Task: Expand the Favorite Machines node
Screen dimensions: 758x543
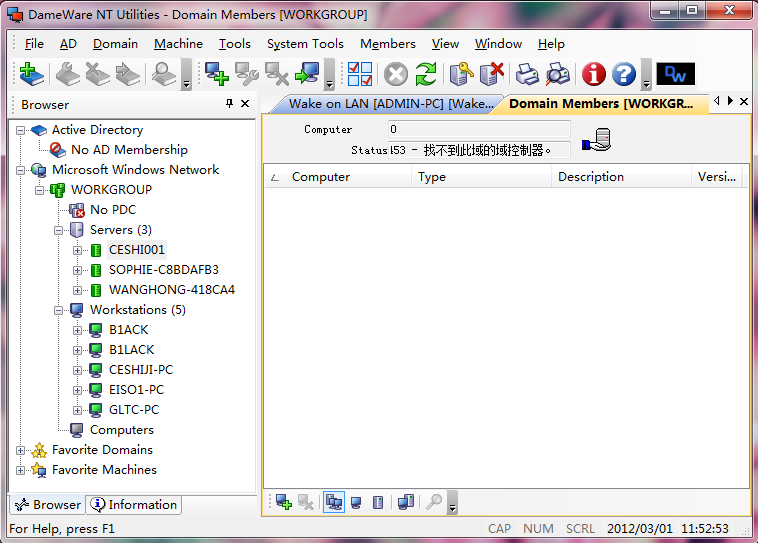Action: 20,470
